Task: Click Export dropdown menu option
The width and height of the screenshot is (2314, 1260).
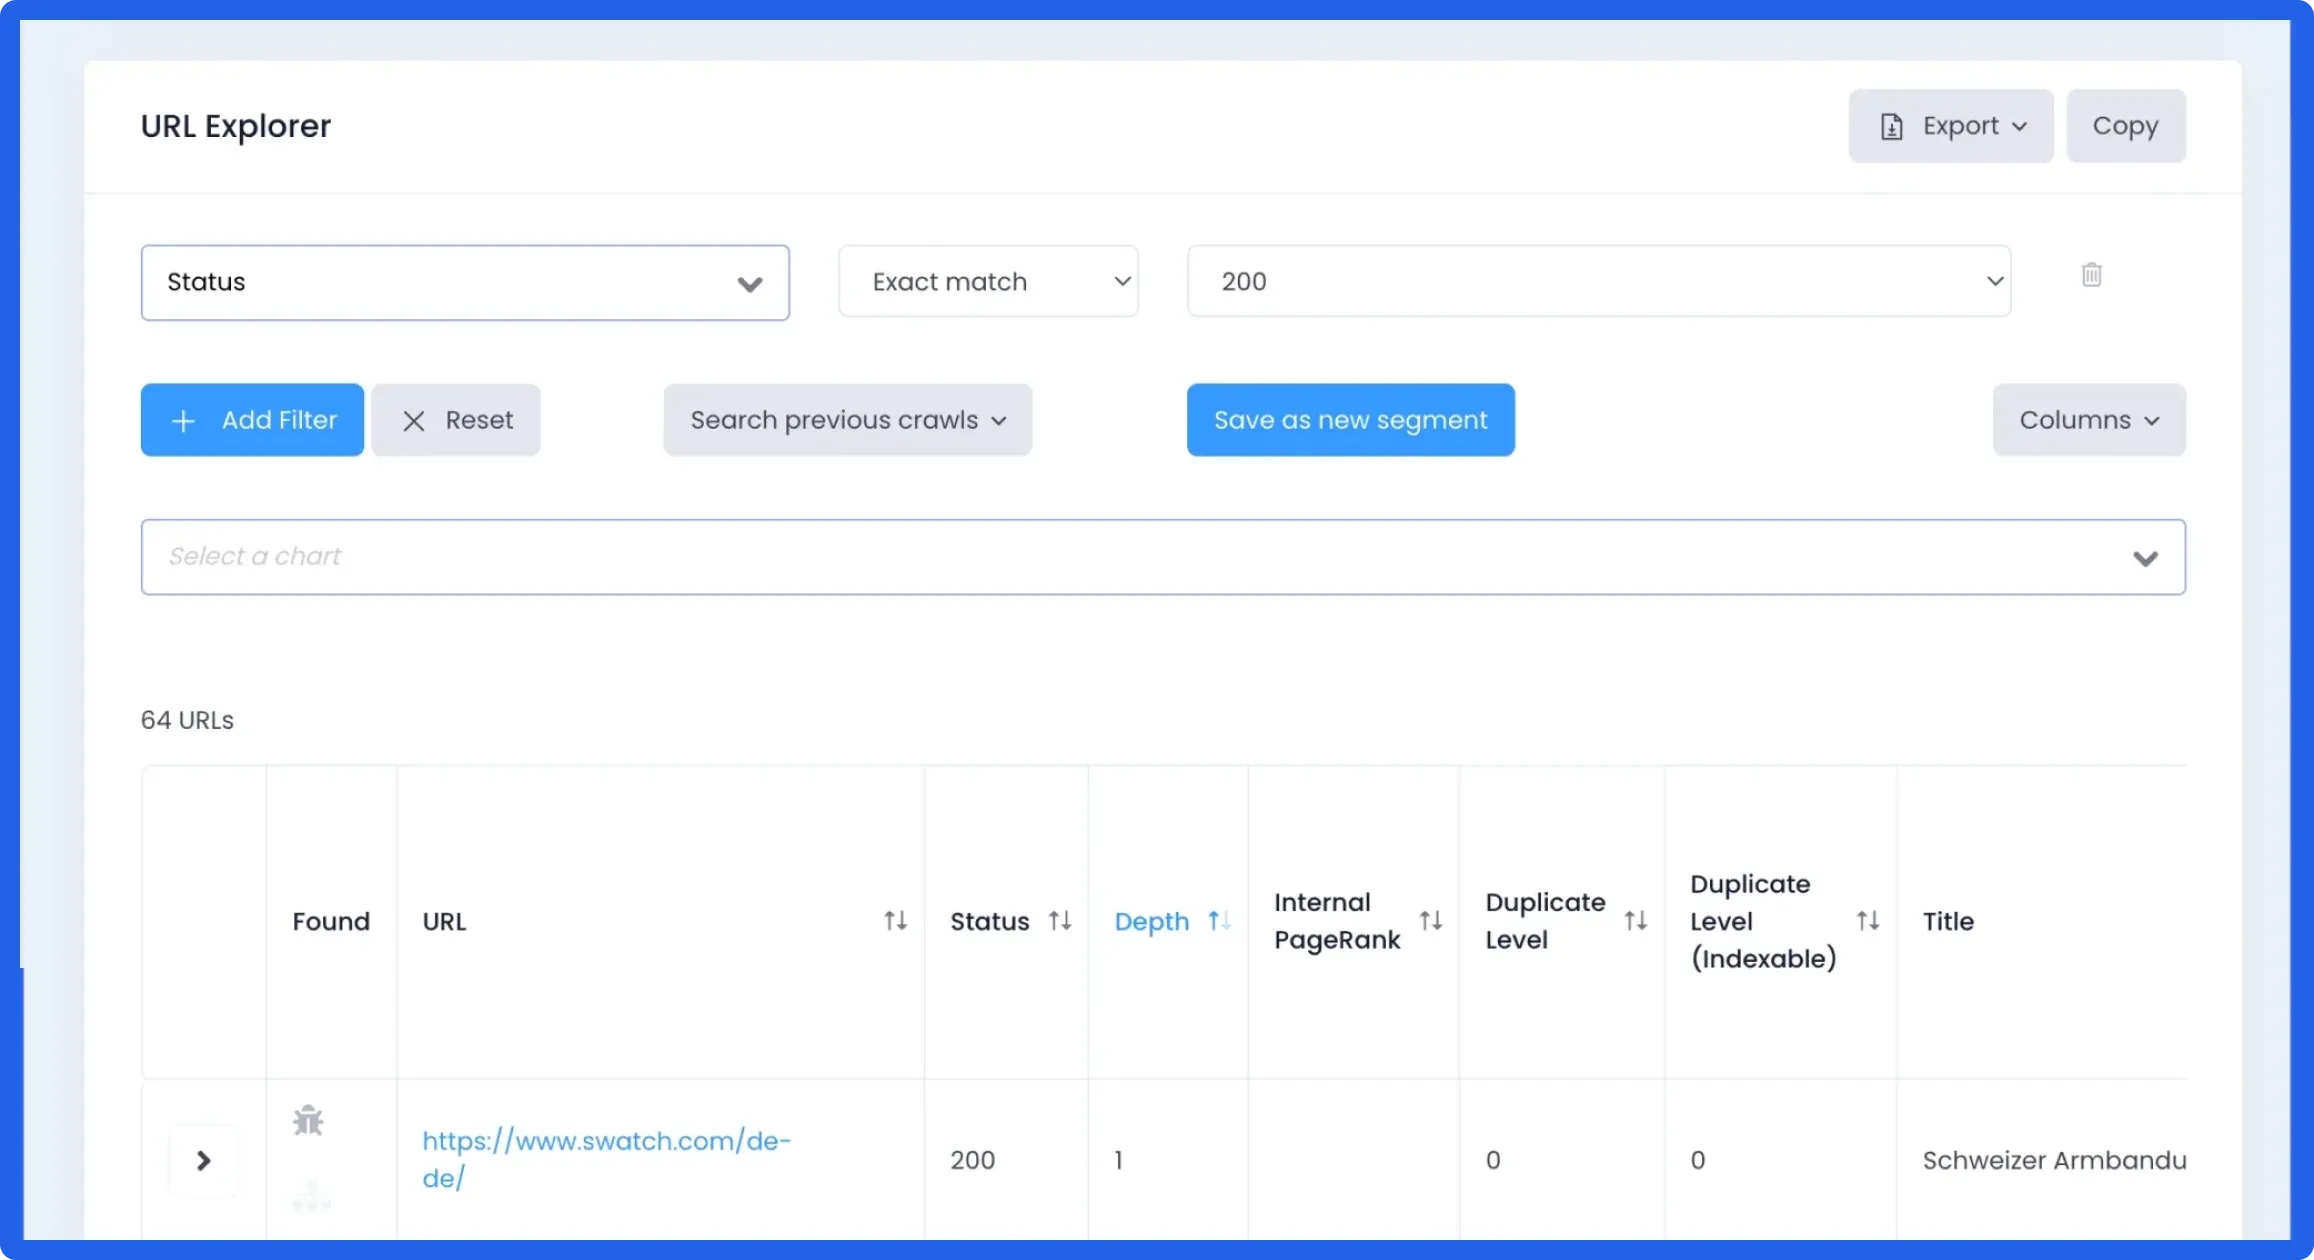Action: [x=1951, y=124]
